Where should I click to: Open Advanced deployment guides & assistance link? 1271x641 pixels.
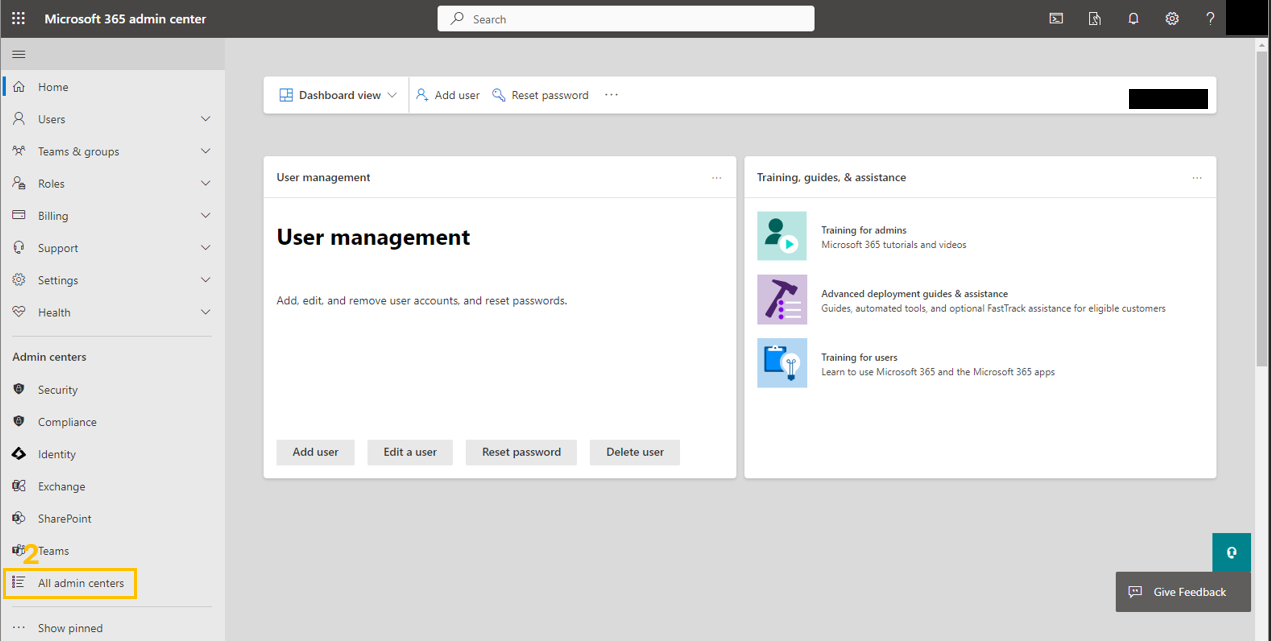coord(914,294)
